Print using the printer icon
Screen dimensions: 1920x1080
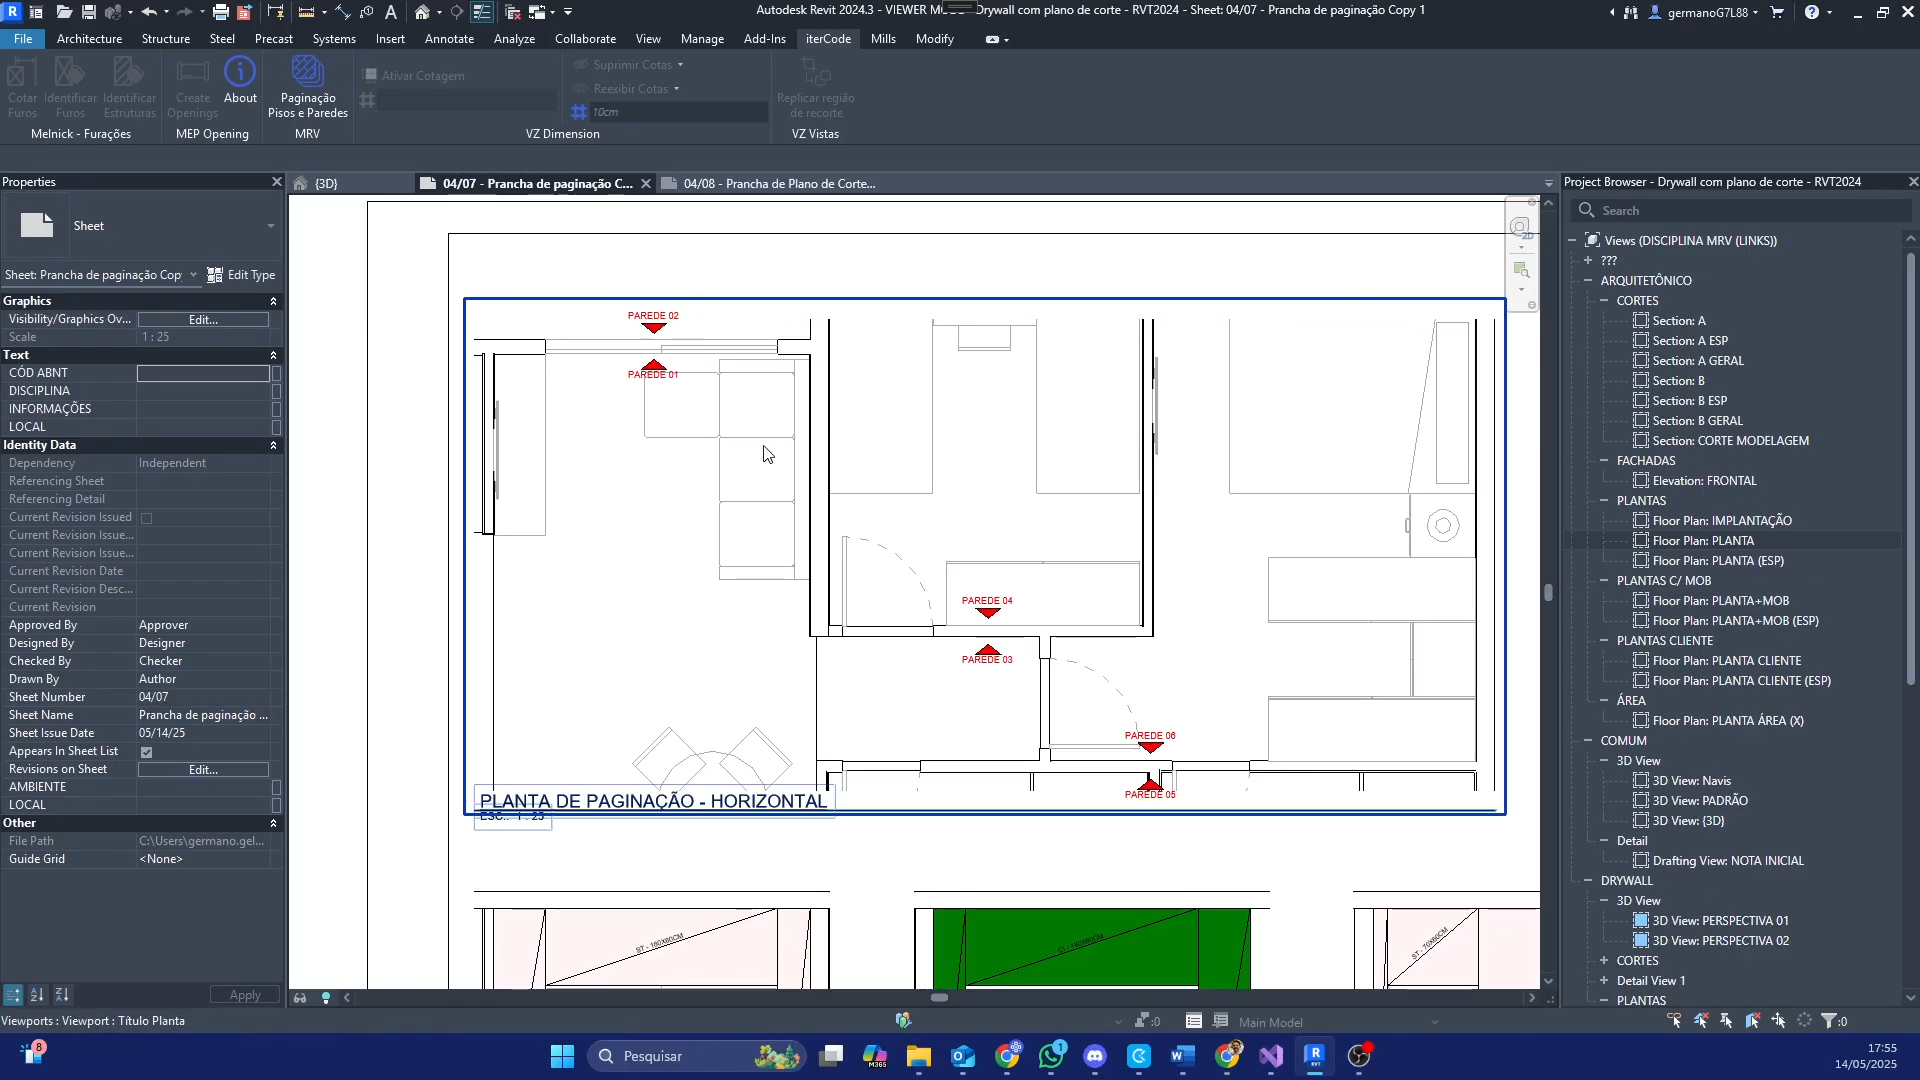[x=220, y=12]
